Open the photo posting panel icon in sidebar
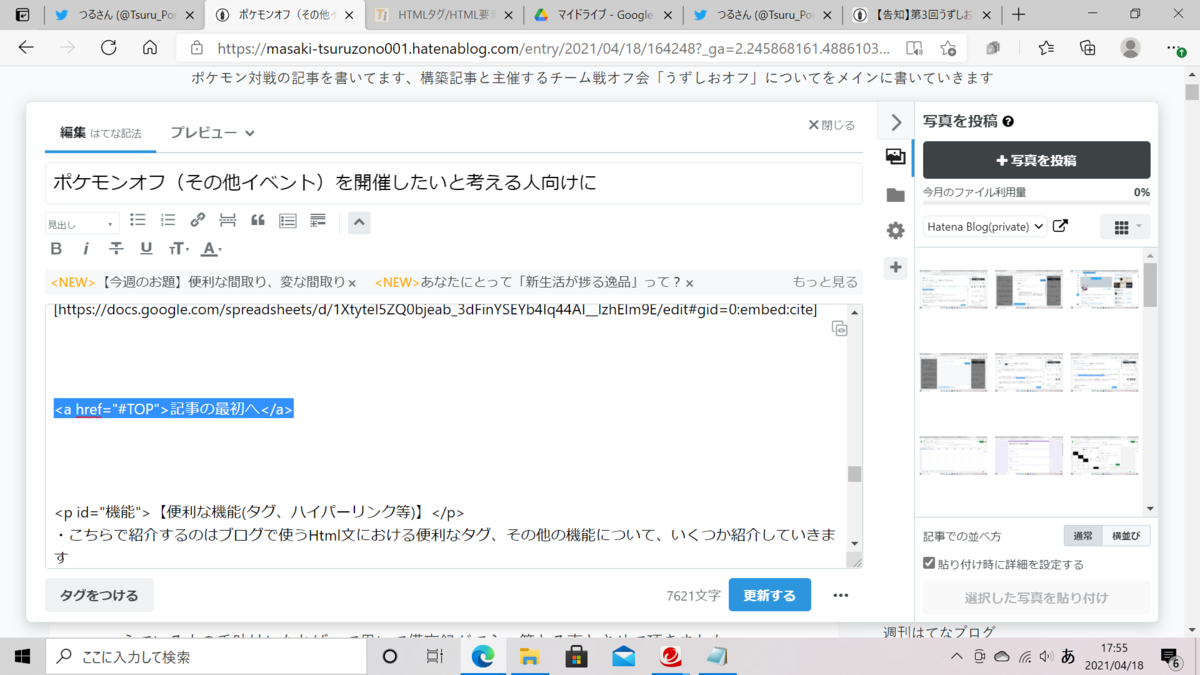This screenshot has width=1200, height=675. 895,156
